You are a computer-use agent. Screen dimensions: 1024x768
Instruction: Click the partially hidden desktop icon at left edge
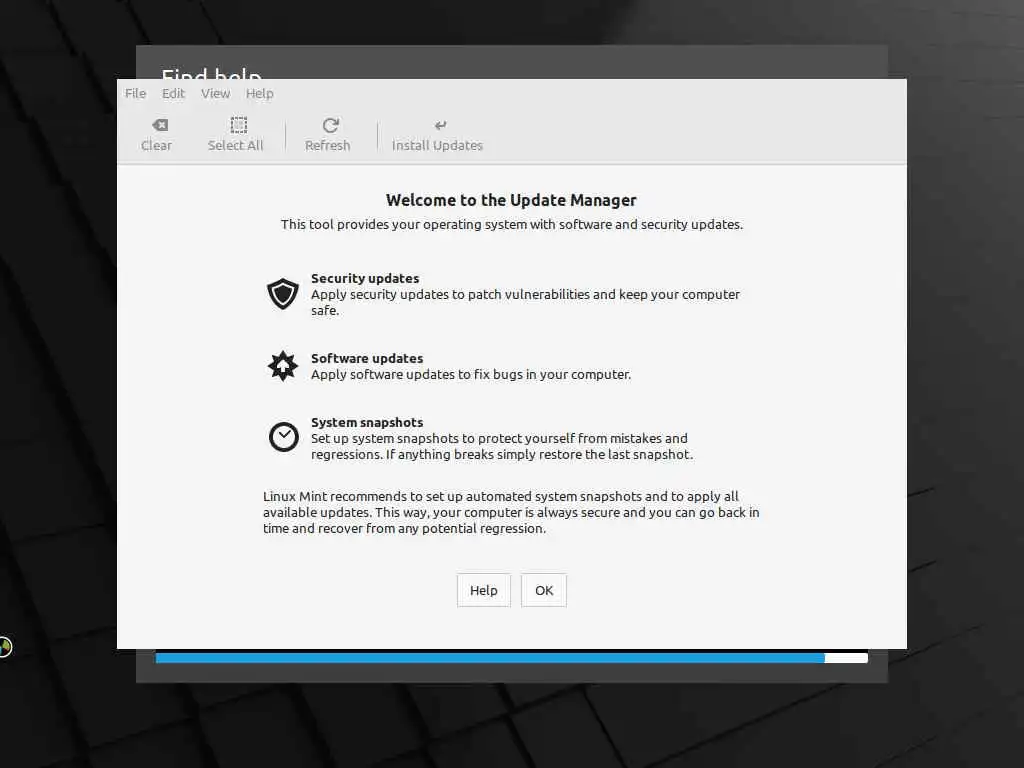point(5,647)
